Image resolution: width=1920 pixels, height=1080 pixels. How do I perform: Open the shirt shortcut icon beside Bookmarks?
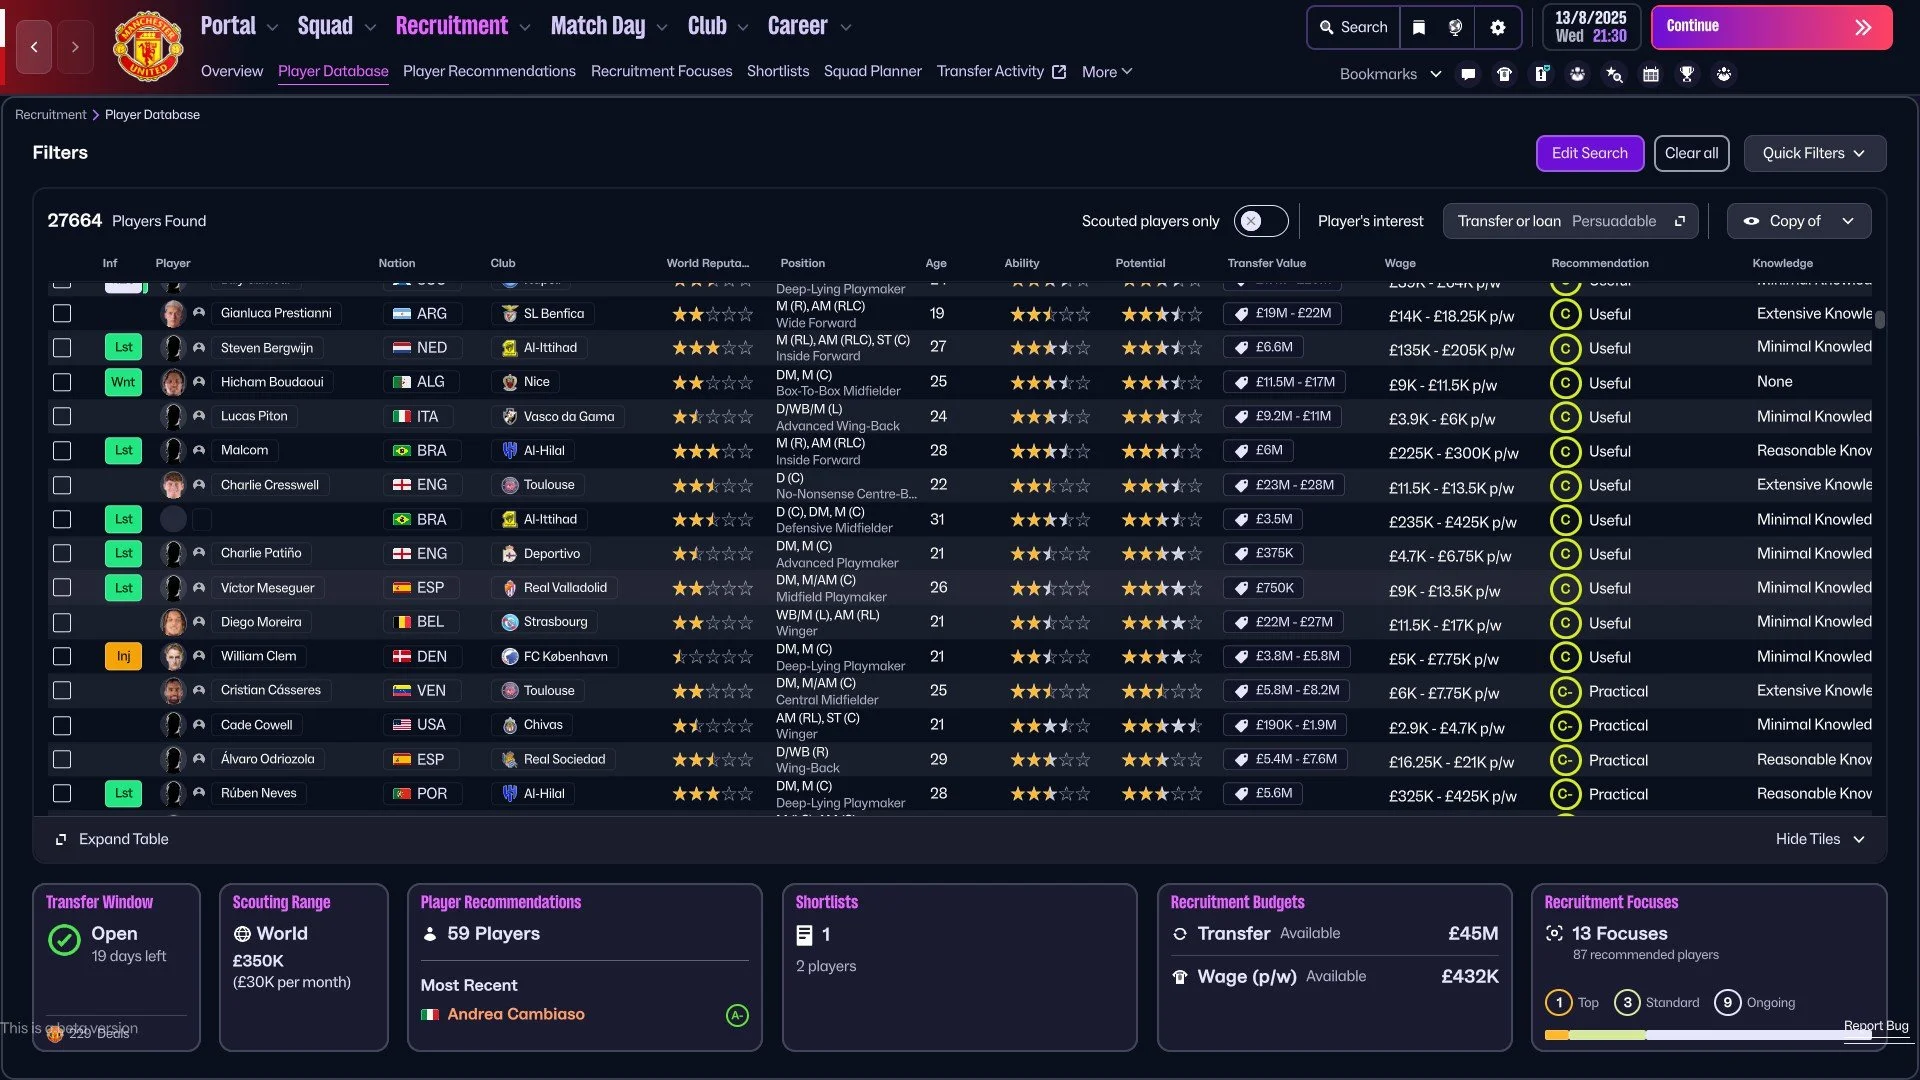1504,74
